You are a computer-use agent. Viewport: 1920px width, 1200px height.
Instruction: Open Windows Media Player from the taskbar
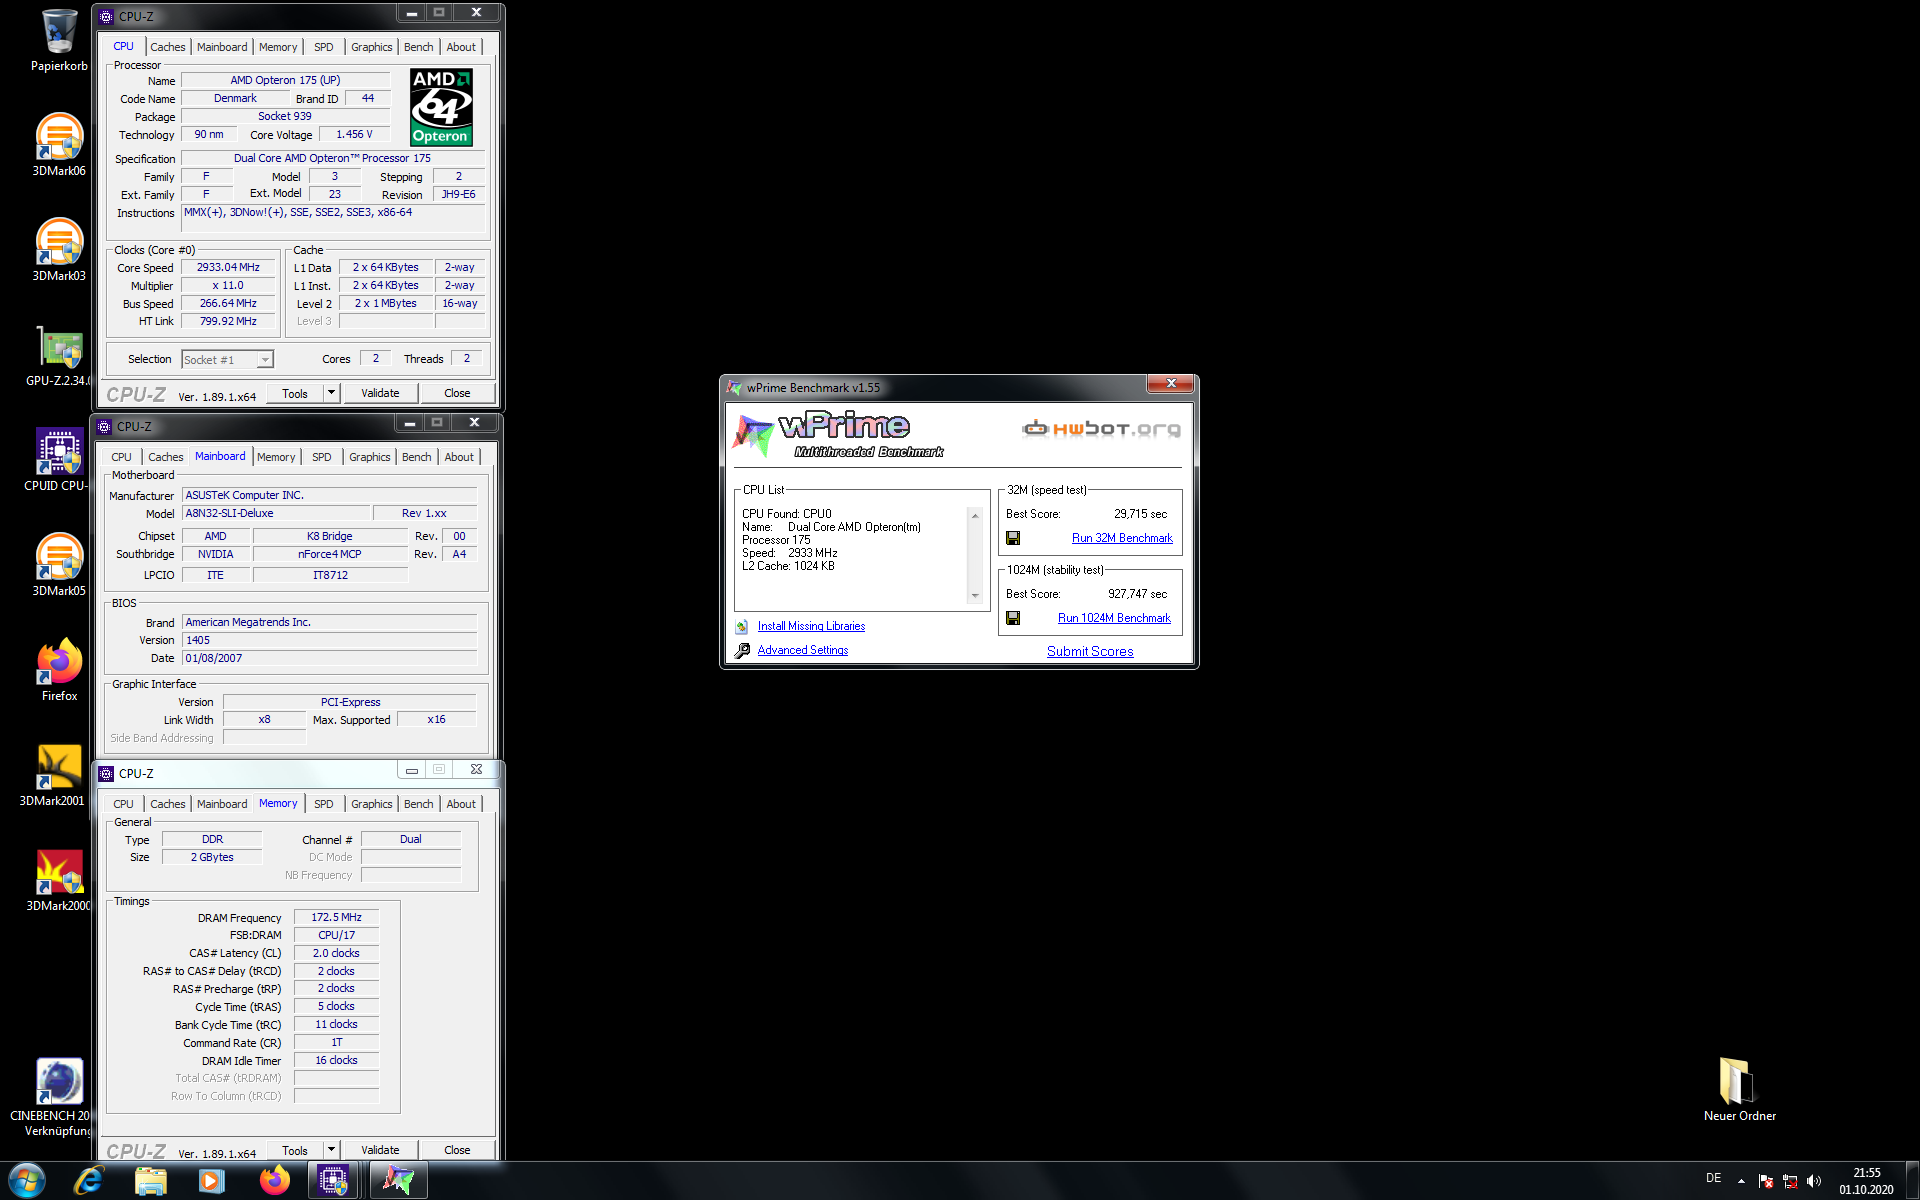211,1181
